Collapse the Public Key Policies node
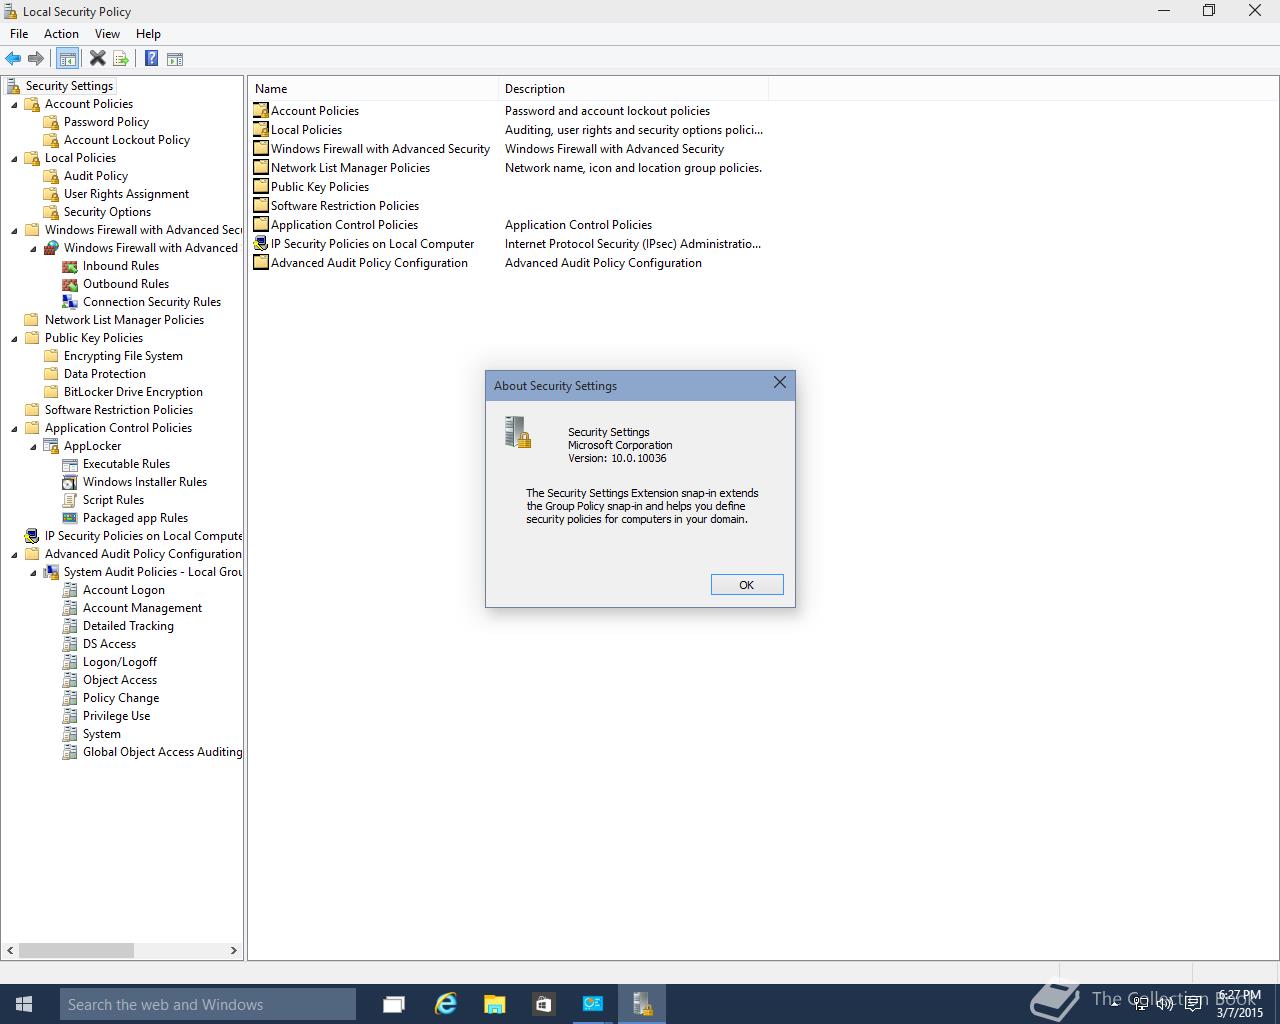1280x1024 pixels. (14, 338)
